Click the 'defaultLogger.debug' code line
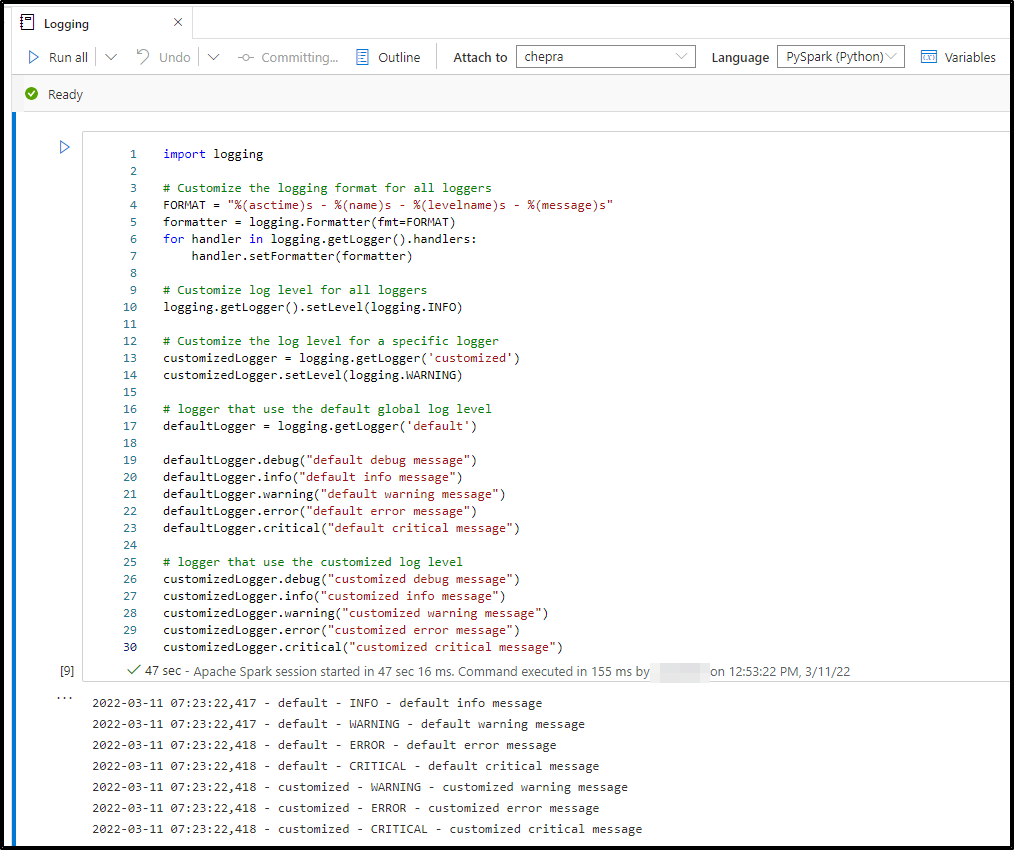The width and height of the screenshot is (1014, 850). (x=320, y=461)
